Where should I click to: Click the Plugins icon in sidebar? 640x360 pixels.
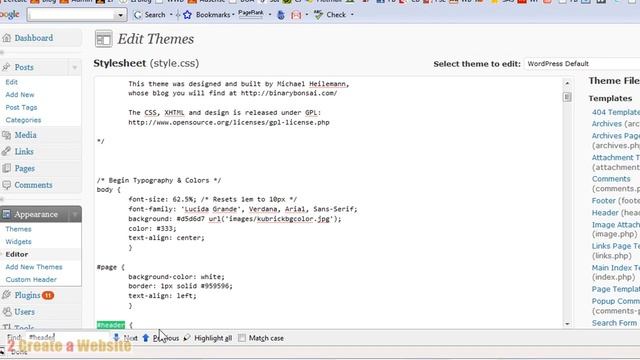(6, 295)
